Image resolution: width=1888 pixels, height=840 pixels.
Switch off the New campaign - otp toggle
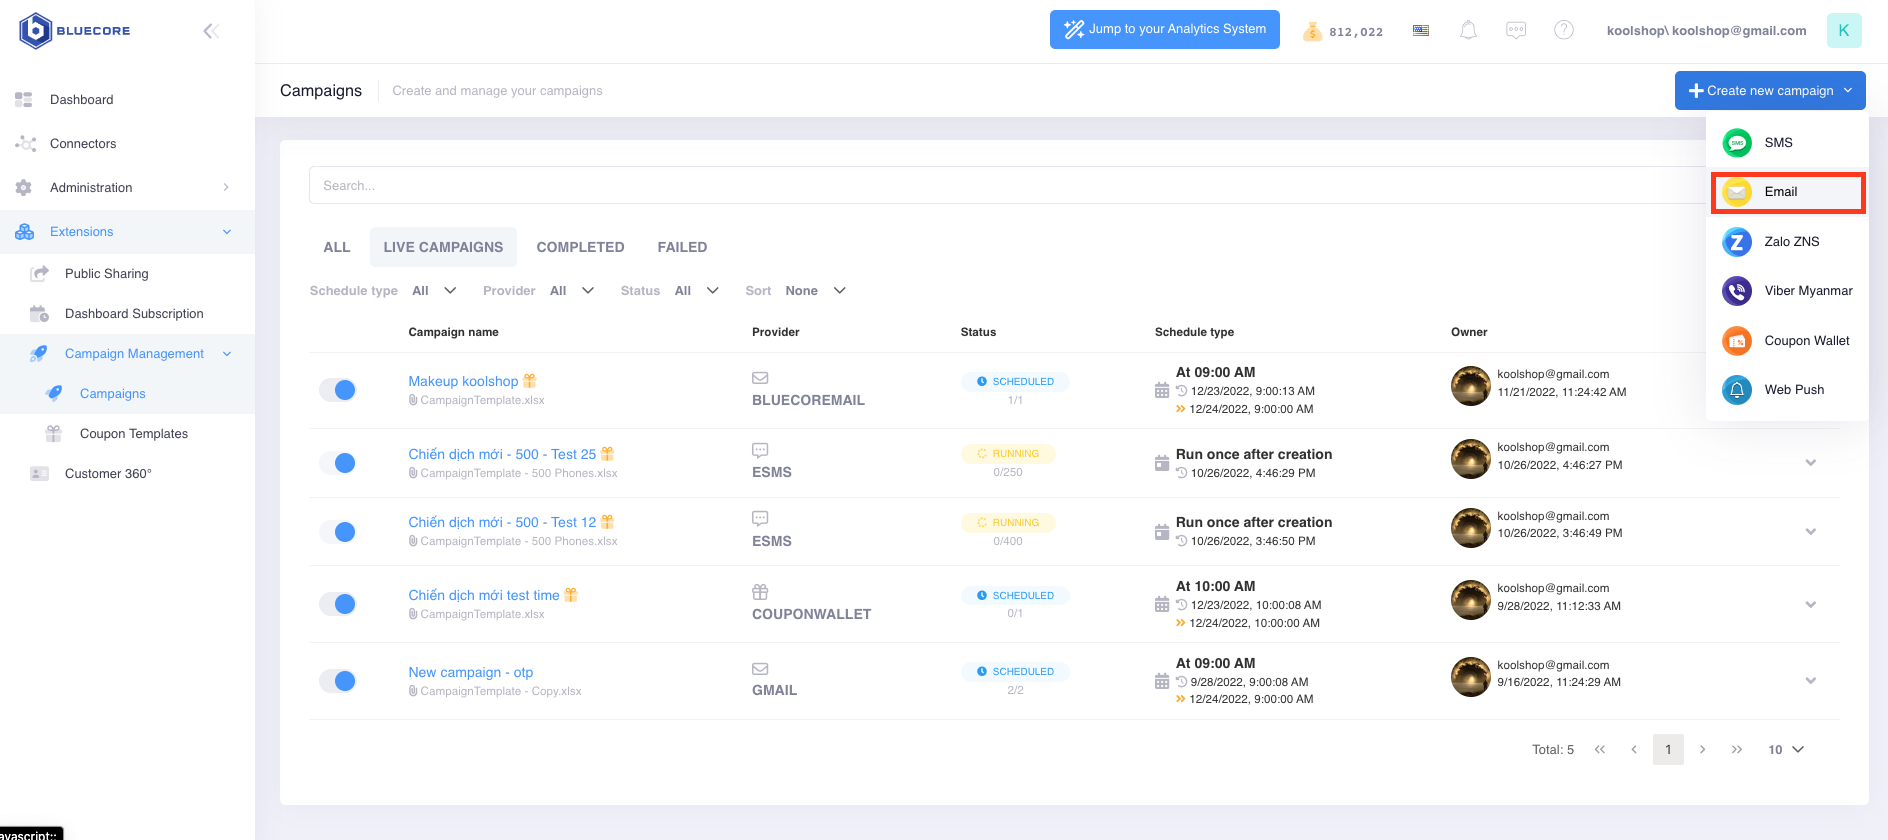tap(338, 681)
